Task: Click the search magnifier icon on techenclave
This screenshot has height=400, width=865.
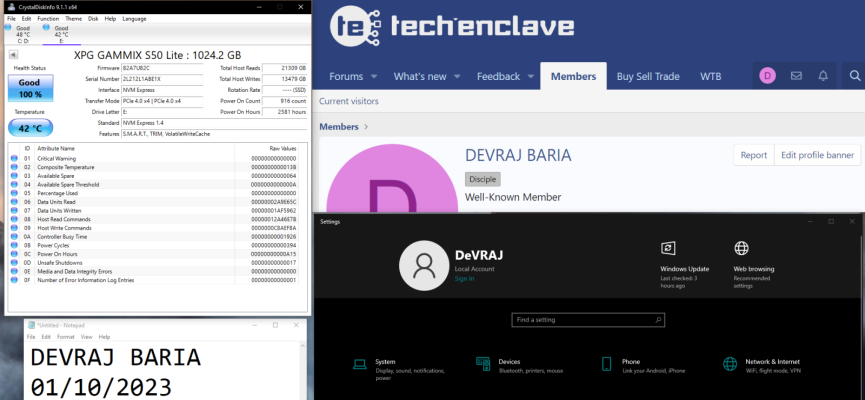Action: [855, 76]
